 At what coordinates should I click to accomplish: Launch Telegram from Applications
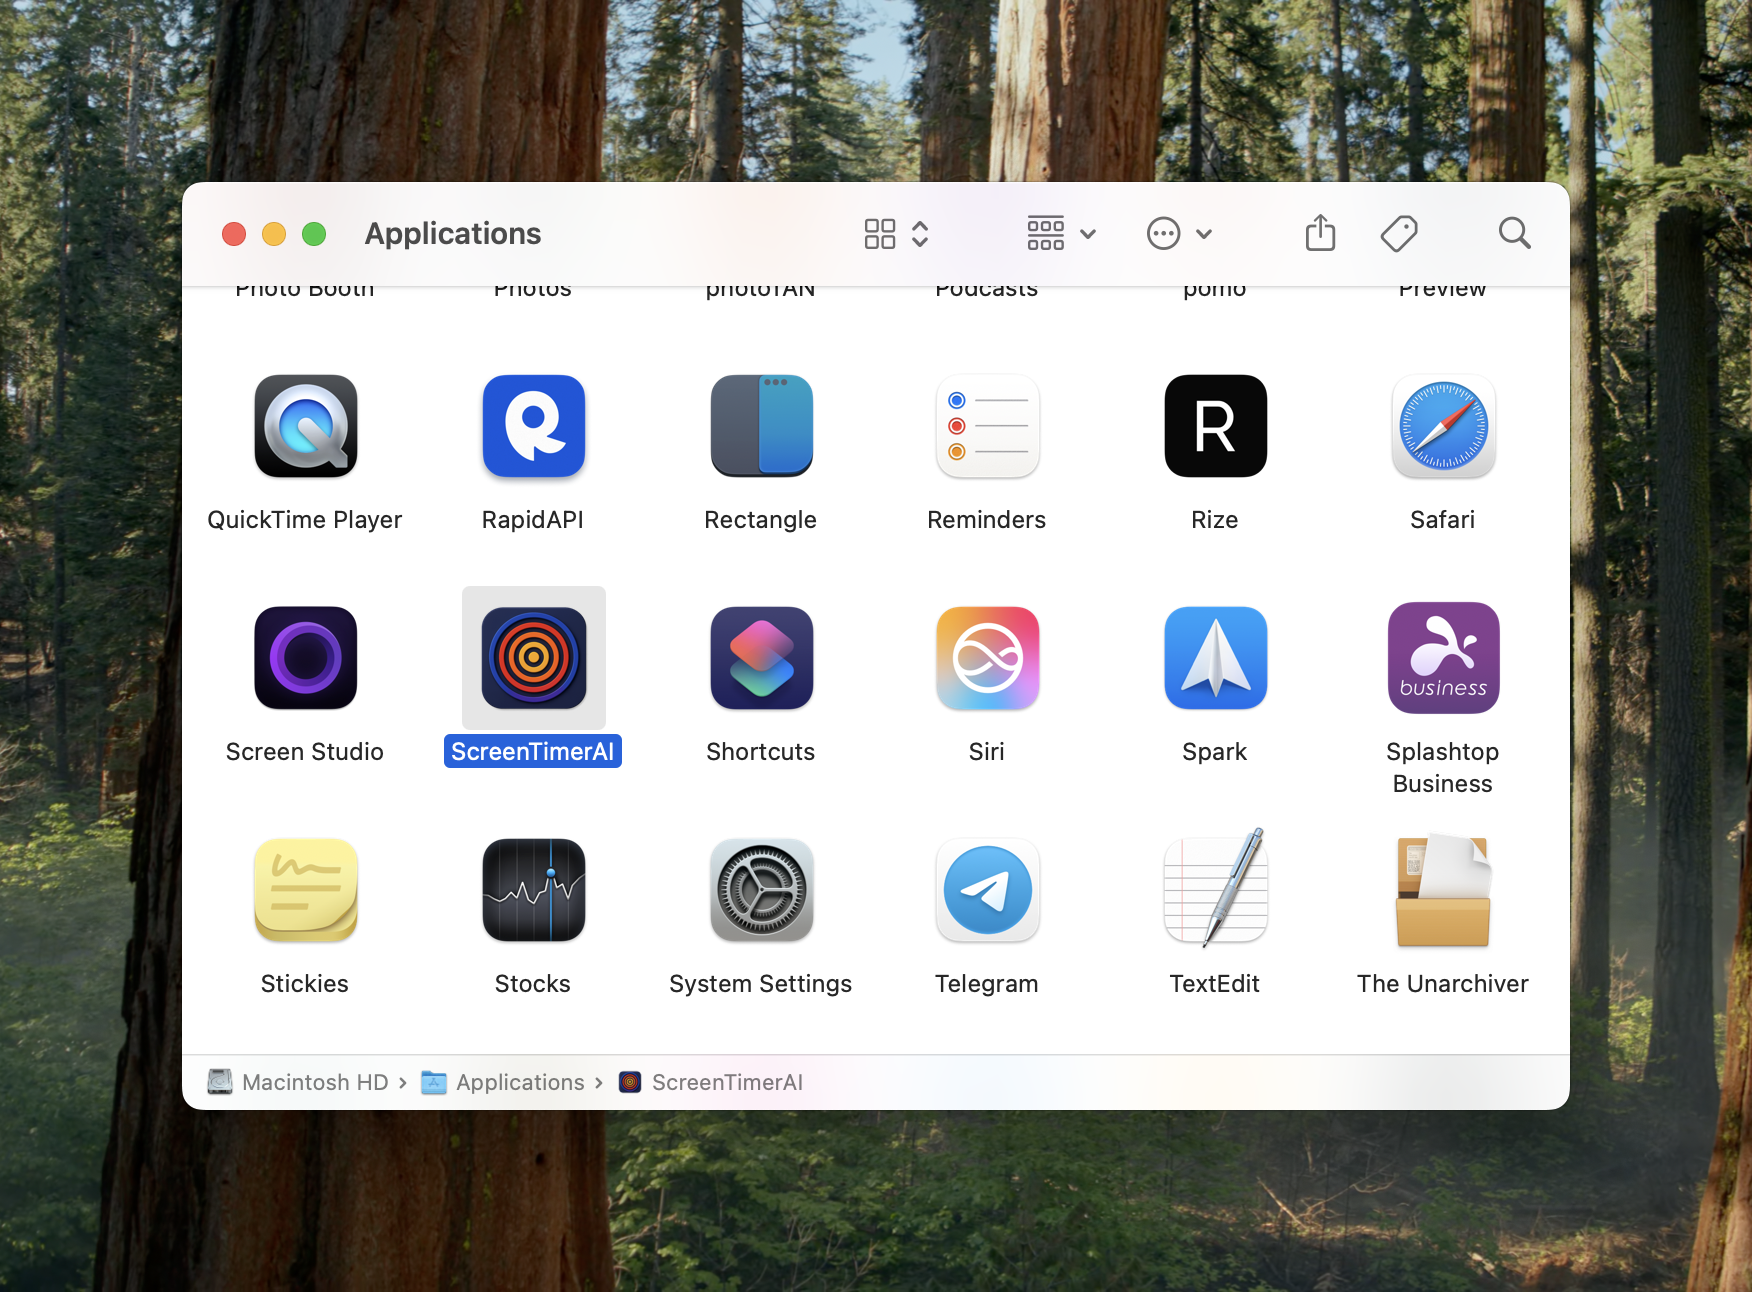point(986,890)
